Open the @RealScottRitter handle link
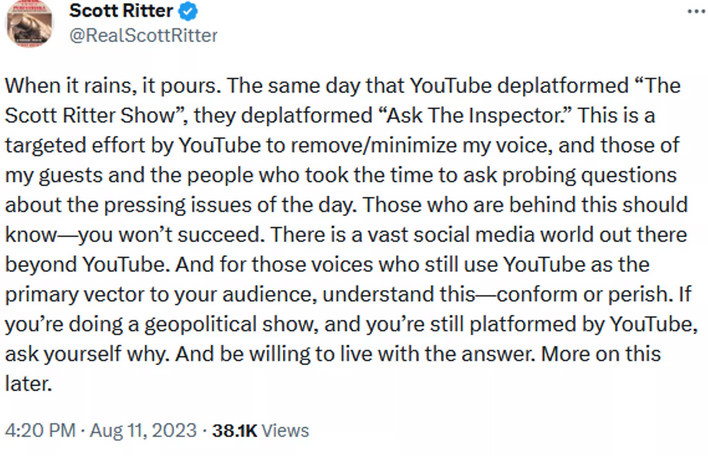708x456 pixels. click(143, 35)
